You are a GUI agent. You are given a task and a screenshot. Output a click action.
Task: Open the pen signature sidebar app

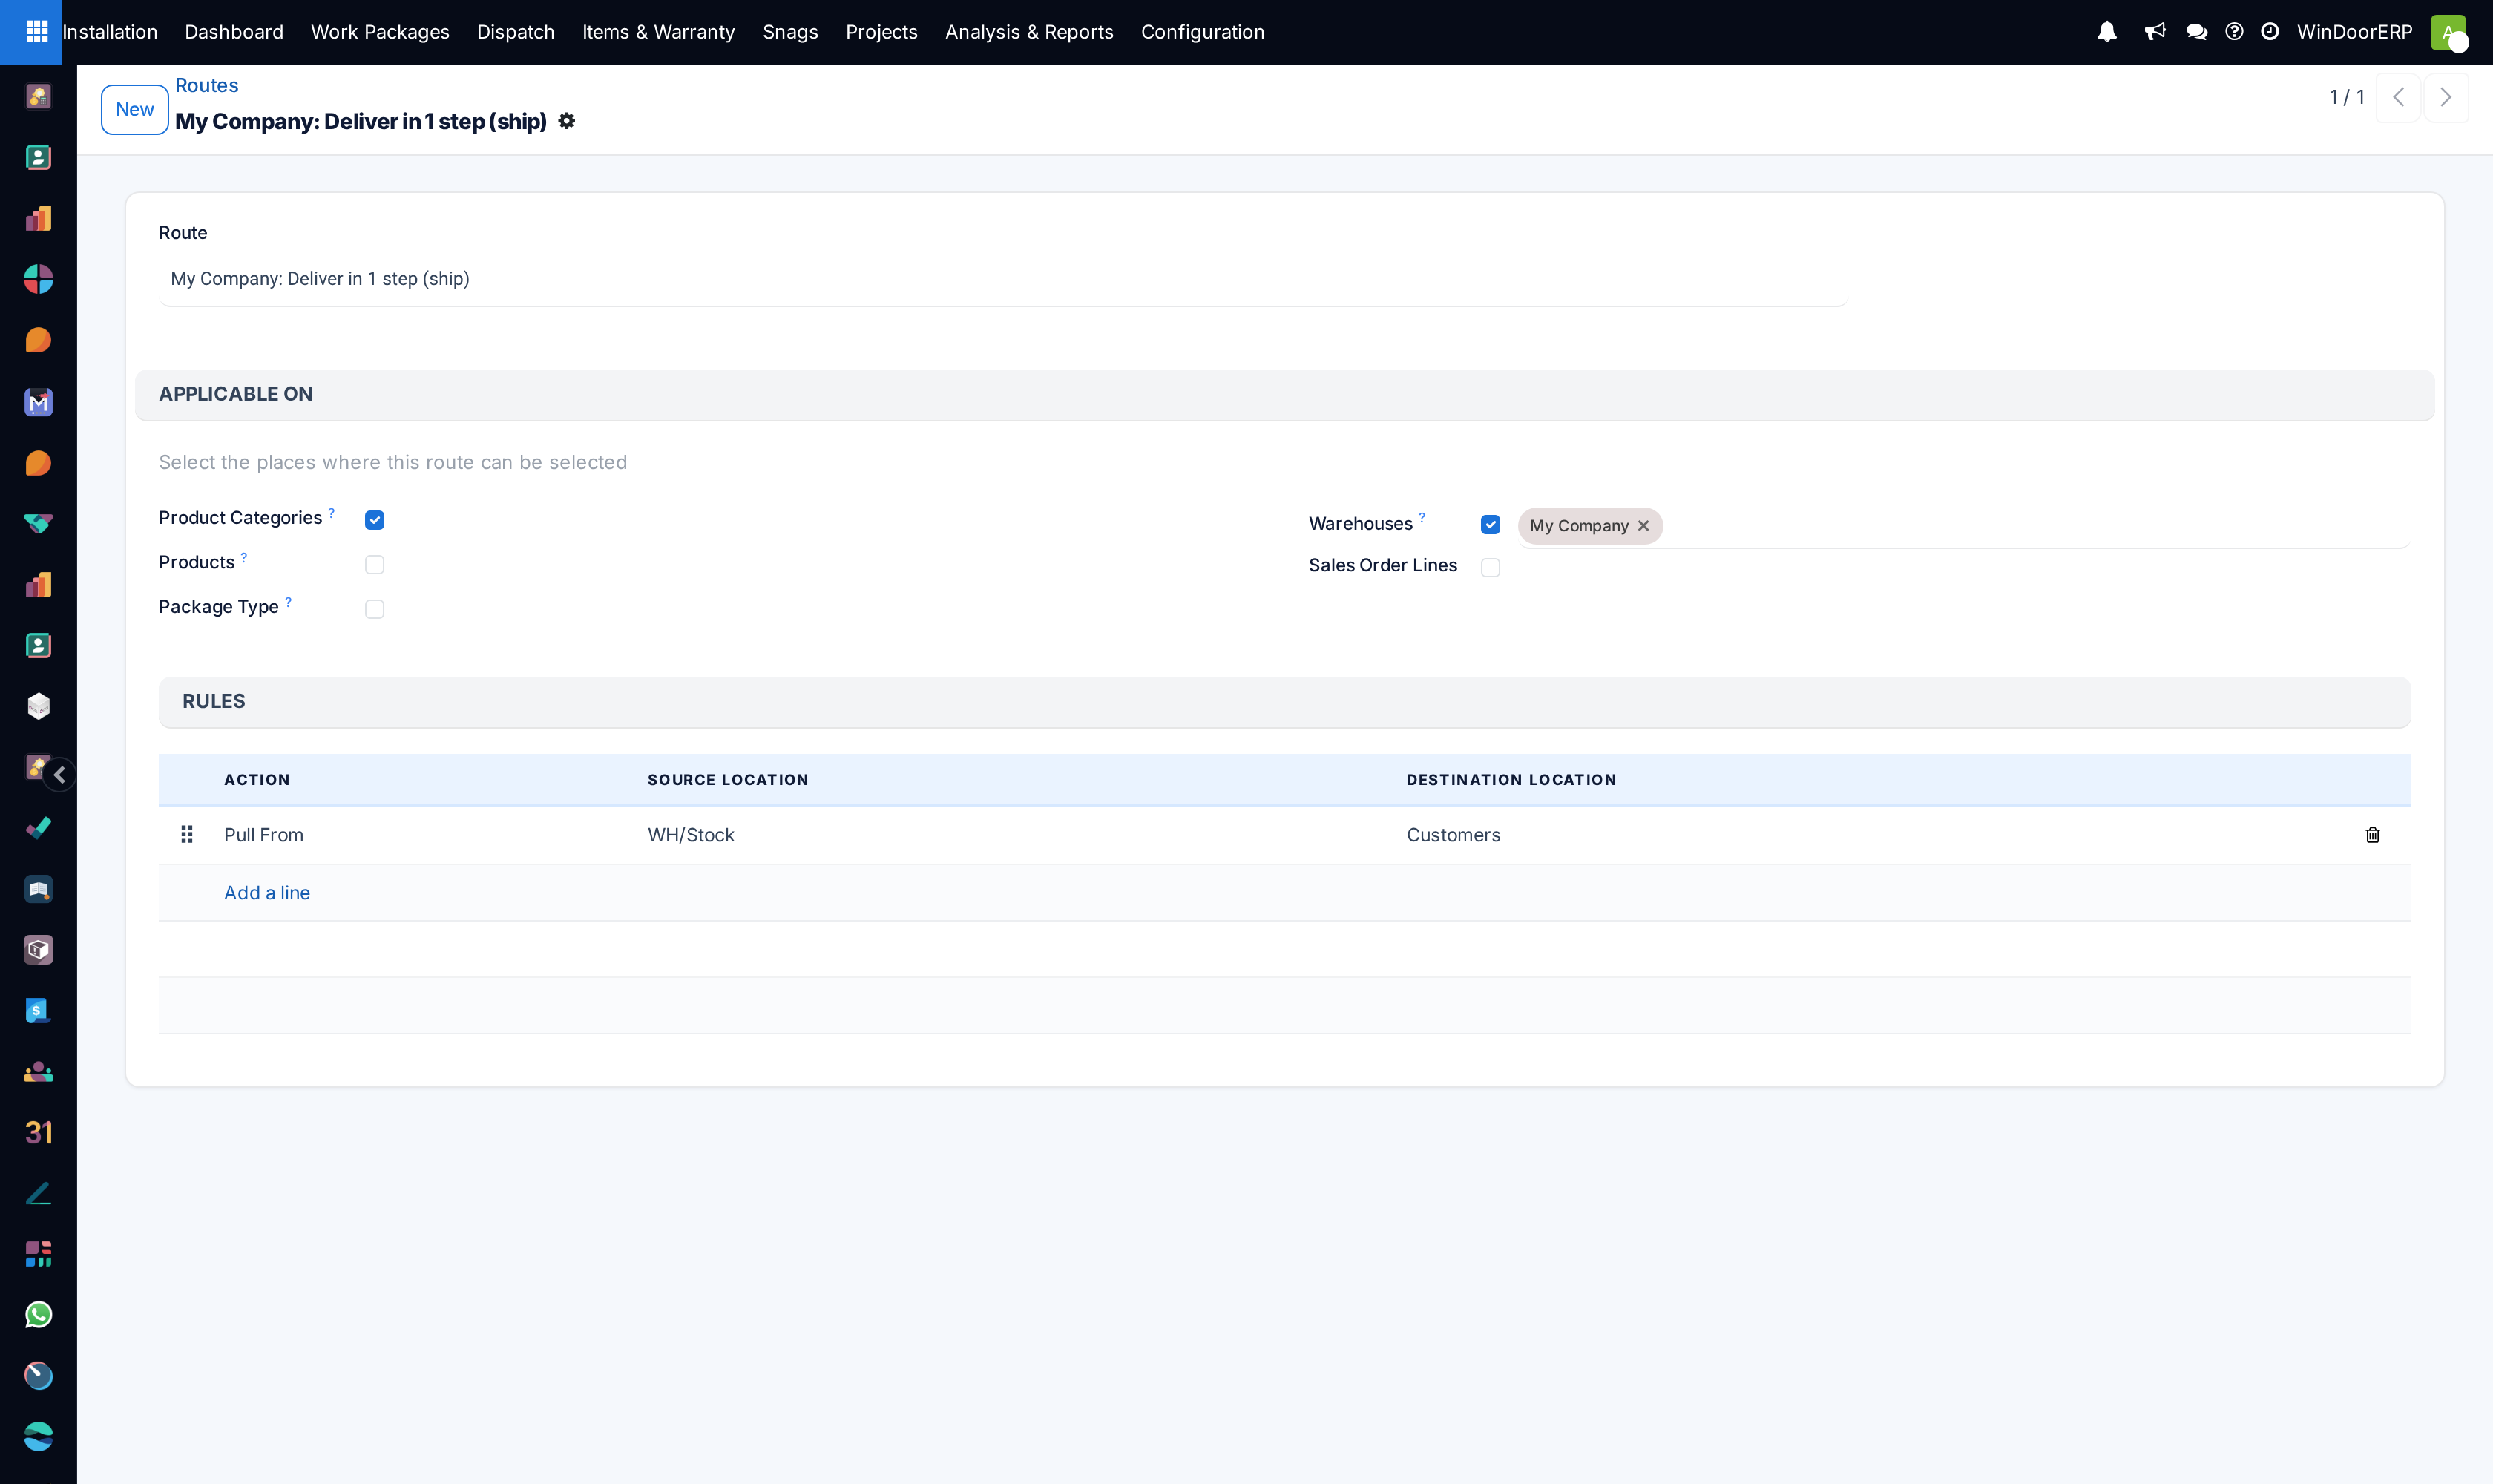(38, 1193)
